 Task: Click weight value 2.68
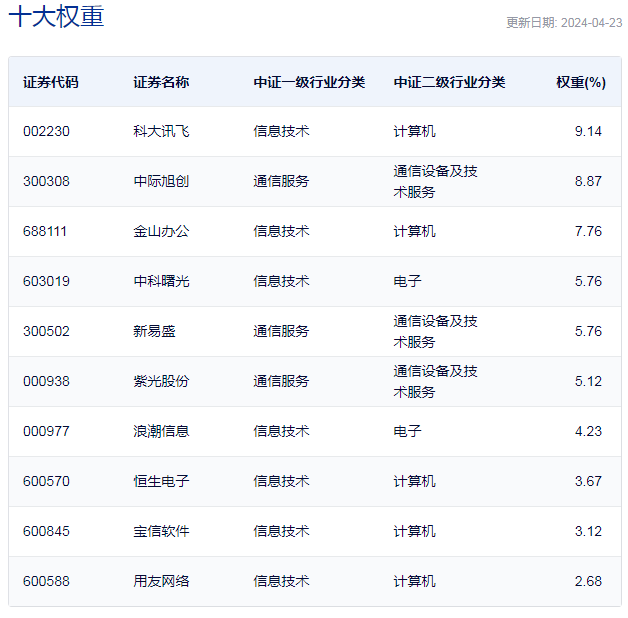point(588,581)
